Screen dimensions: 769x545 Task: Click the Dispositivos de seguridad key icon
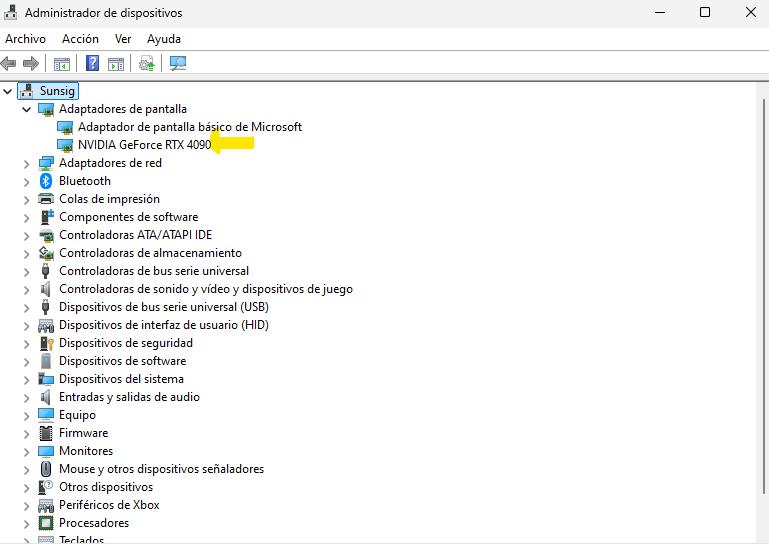coord(47,343)
